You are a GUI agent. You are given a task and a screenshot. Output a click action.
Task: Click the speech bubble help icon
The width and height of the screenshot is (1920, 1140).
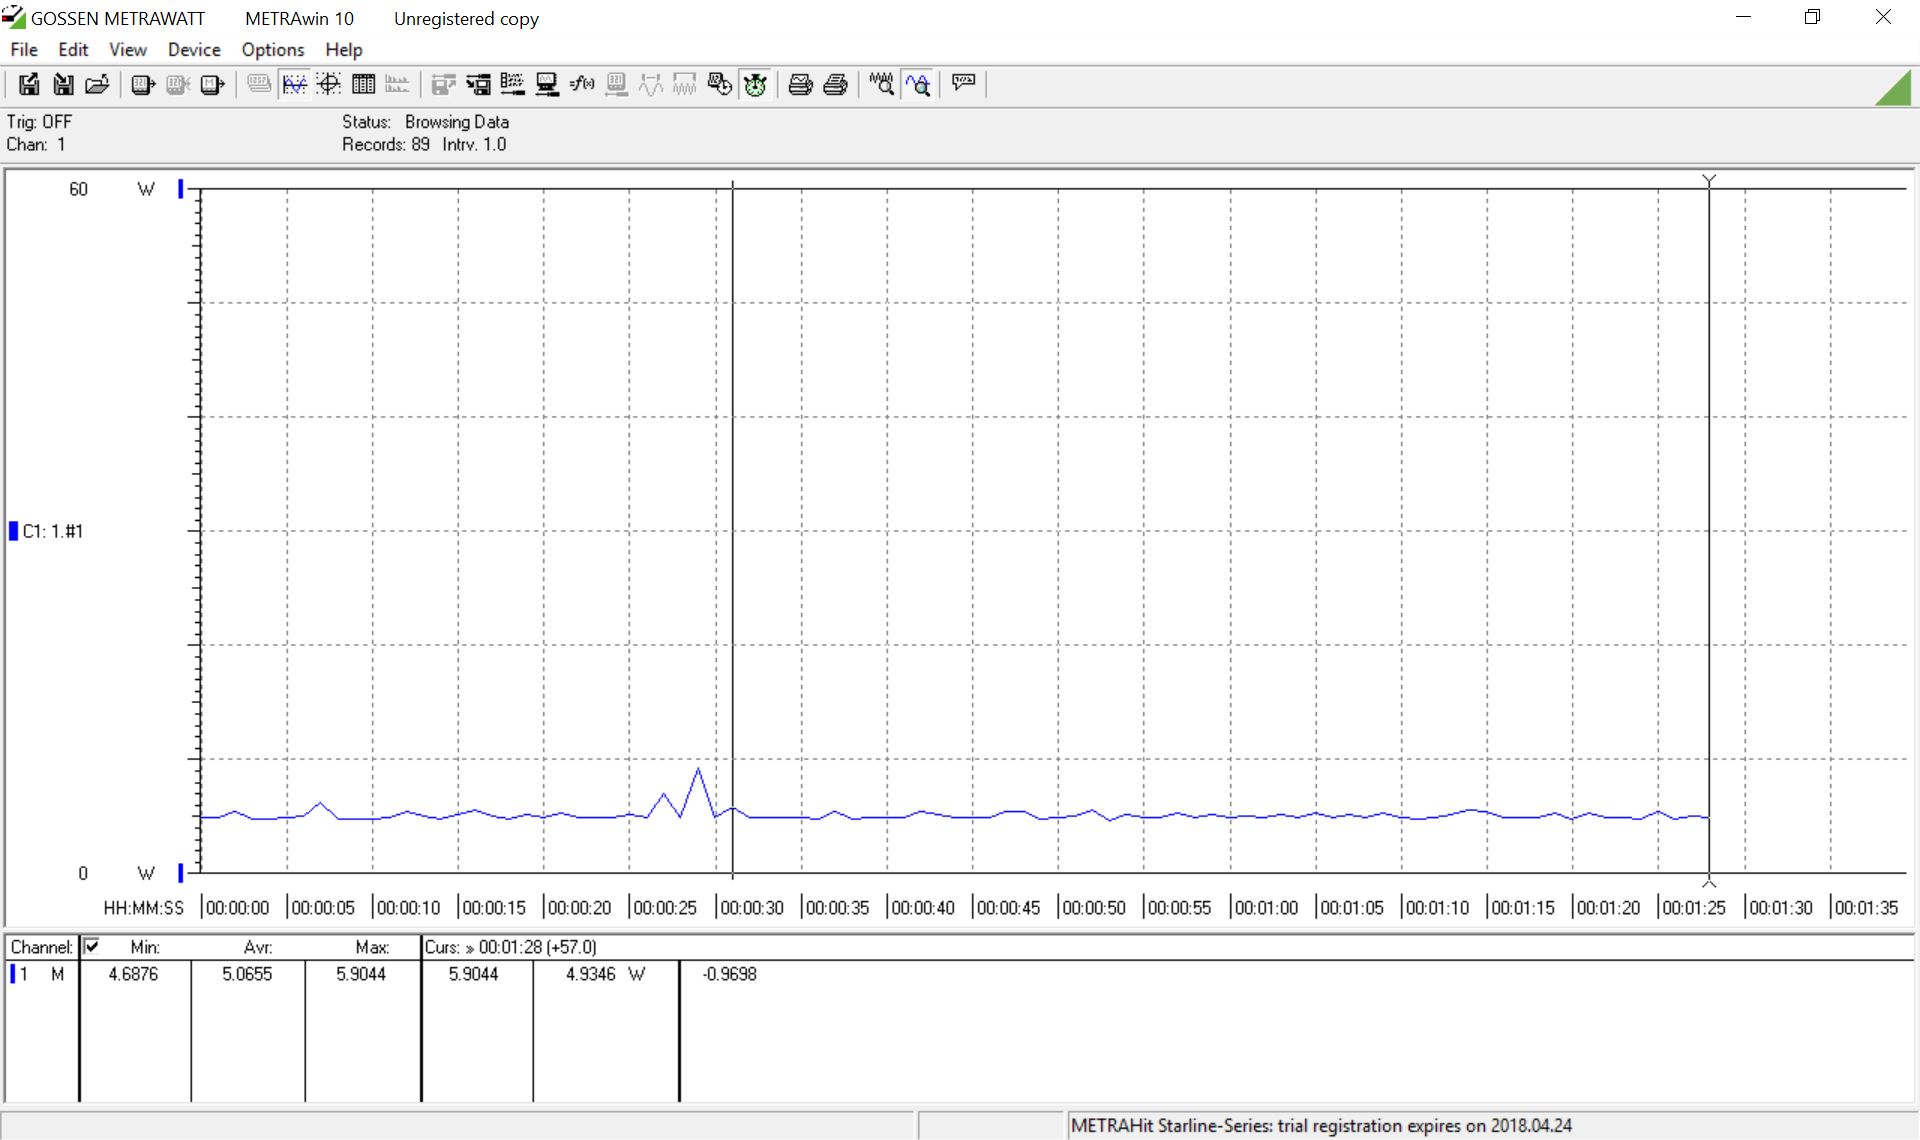click(963, 83)
